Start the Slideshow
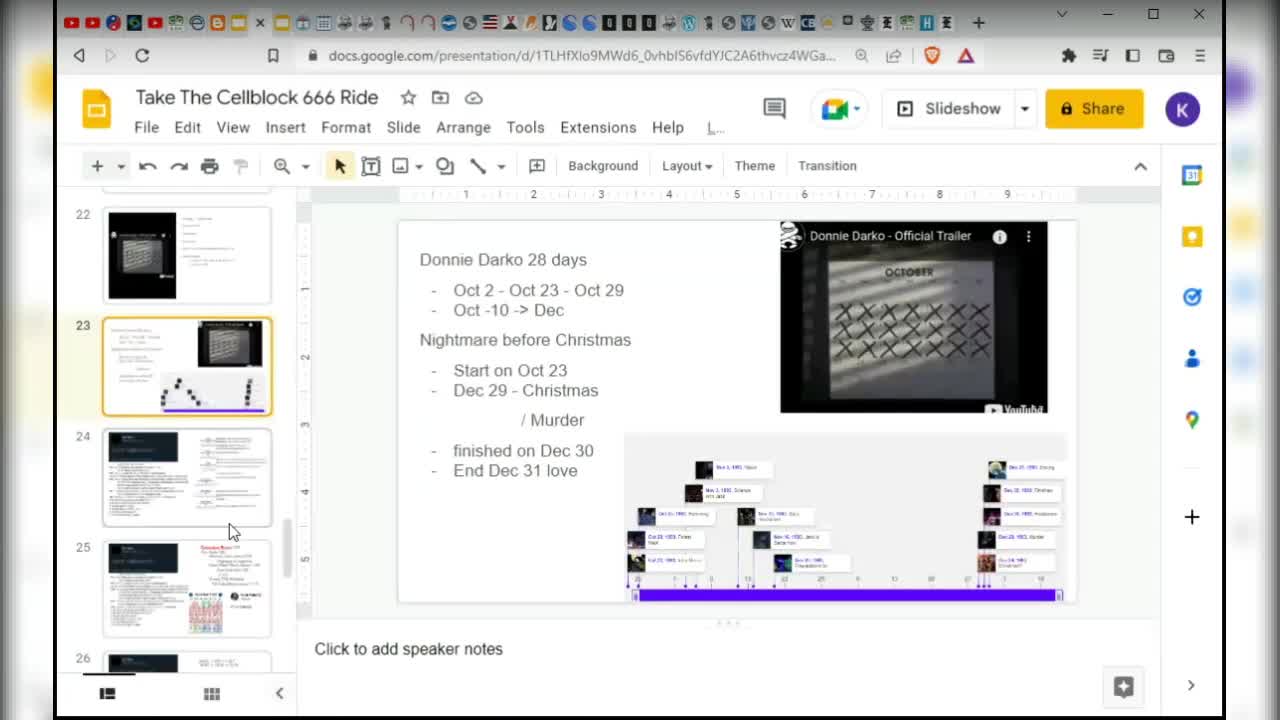Viewport: 1280px width, 720px height. [x=948, y=109]
